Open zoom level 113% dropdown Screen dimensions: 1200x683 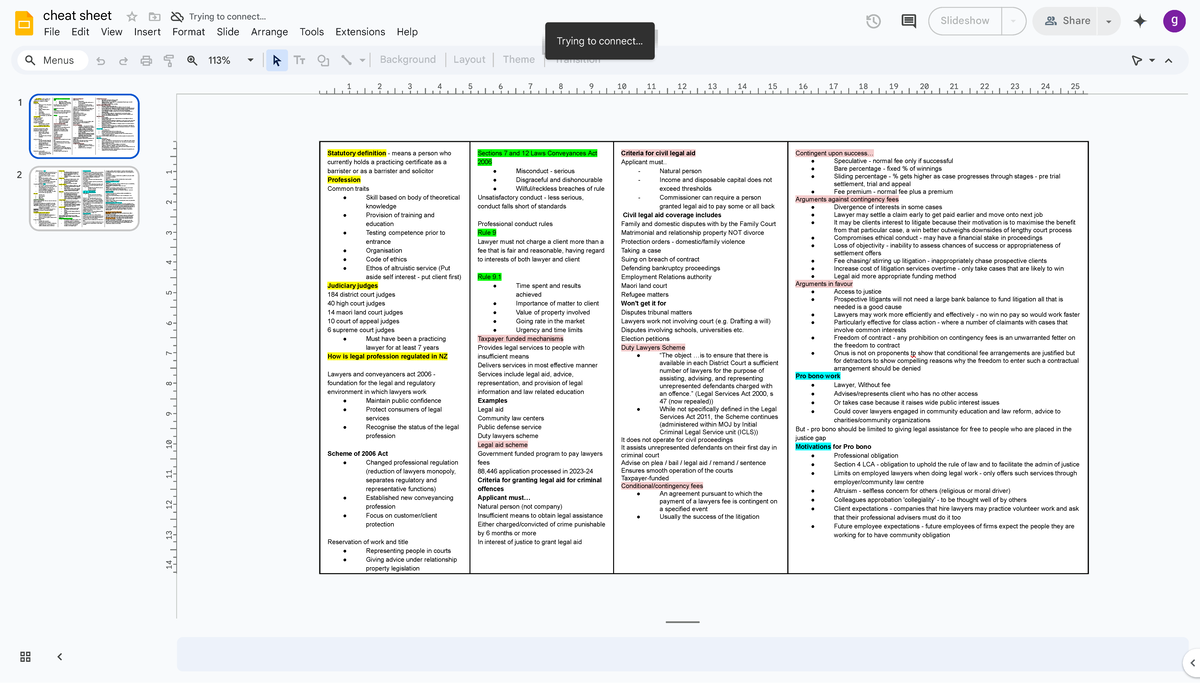click(x=250, y=60)
